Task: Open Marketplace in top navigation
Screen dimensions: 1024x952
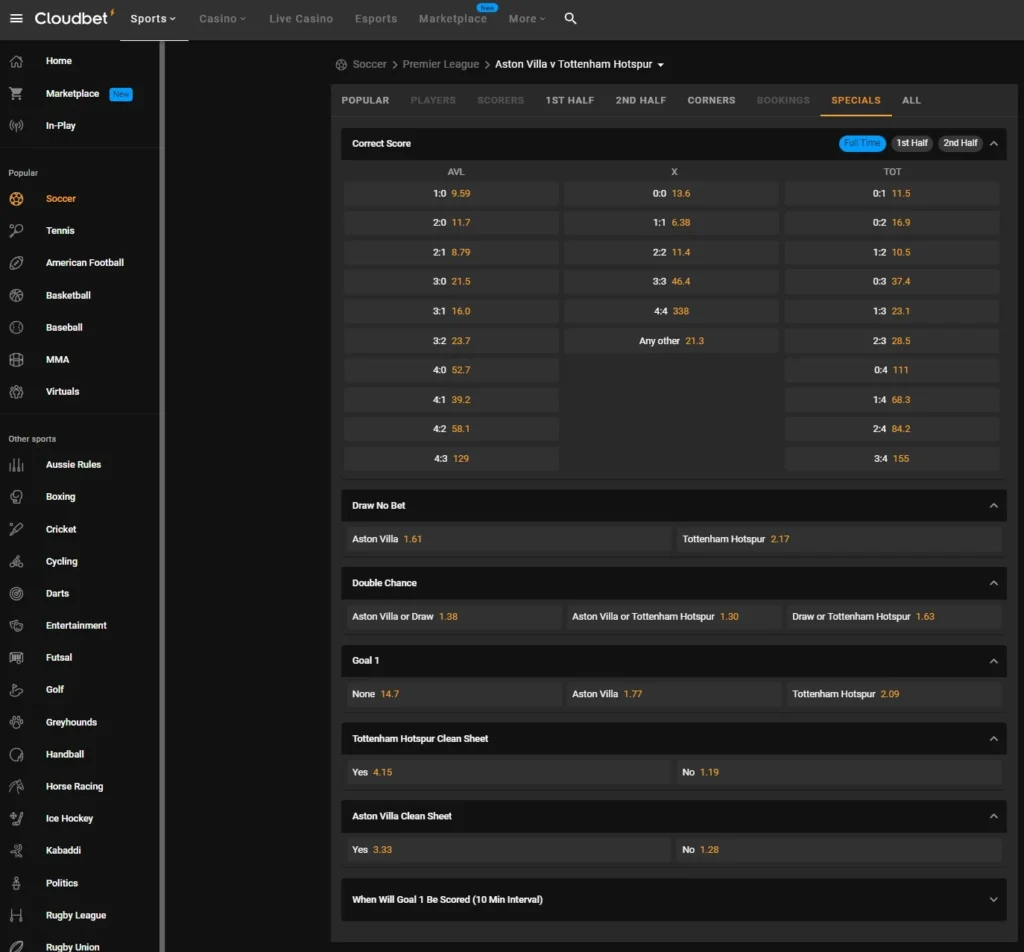Action: click(453, 19)
